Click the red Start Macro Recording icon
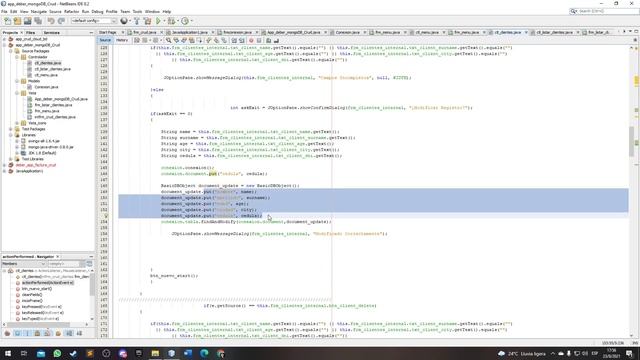Screen dimensions: 640x360 pos(251,40)
